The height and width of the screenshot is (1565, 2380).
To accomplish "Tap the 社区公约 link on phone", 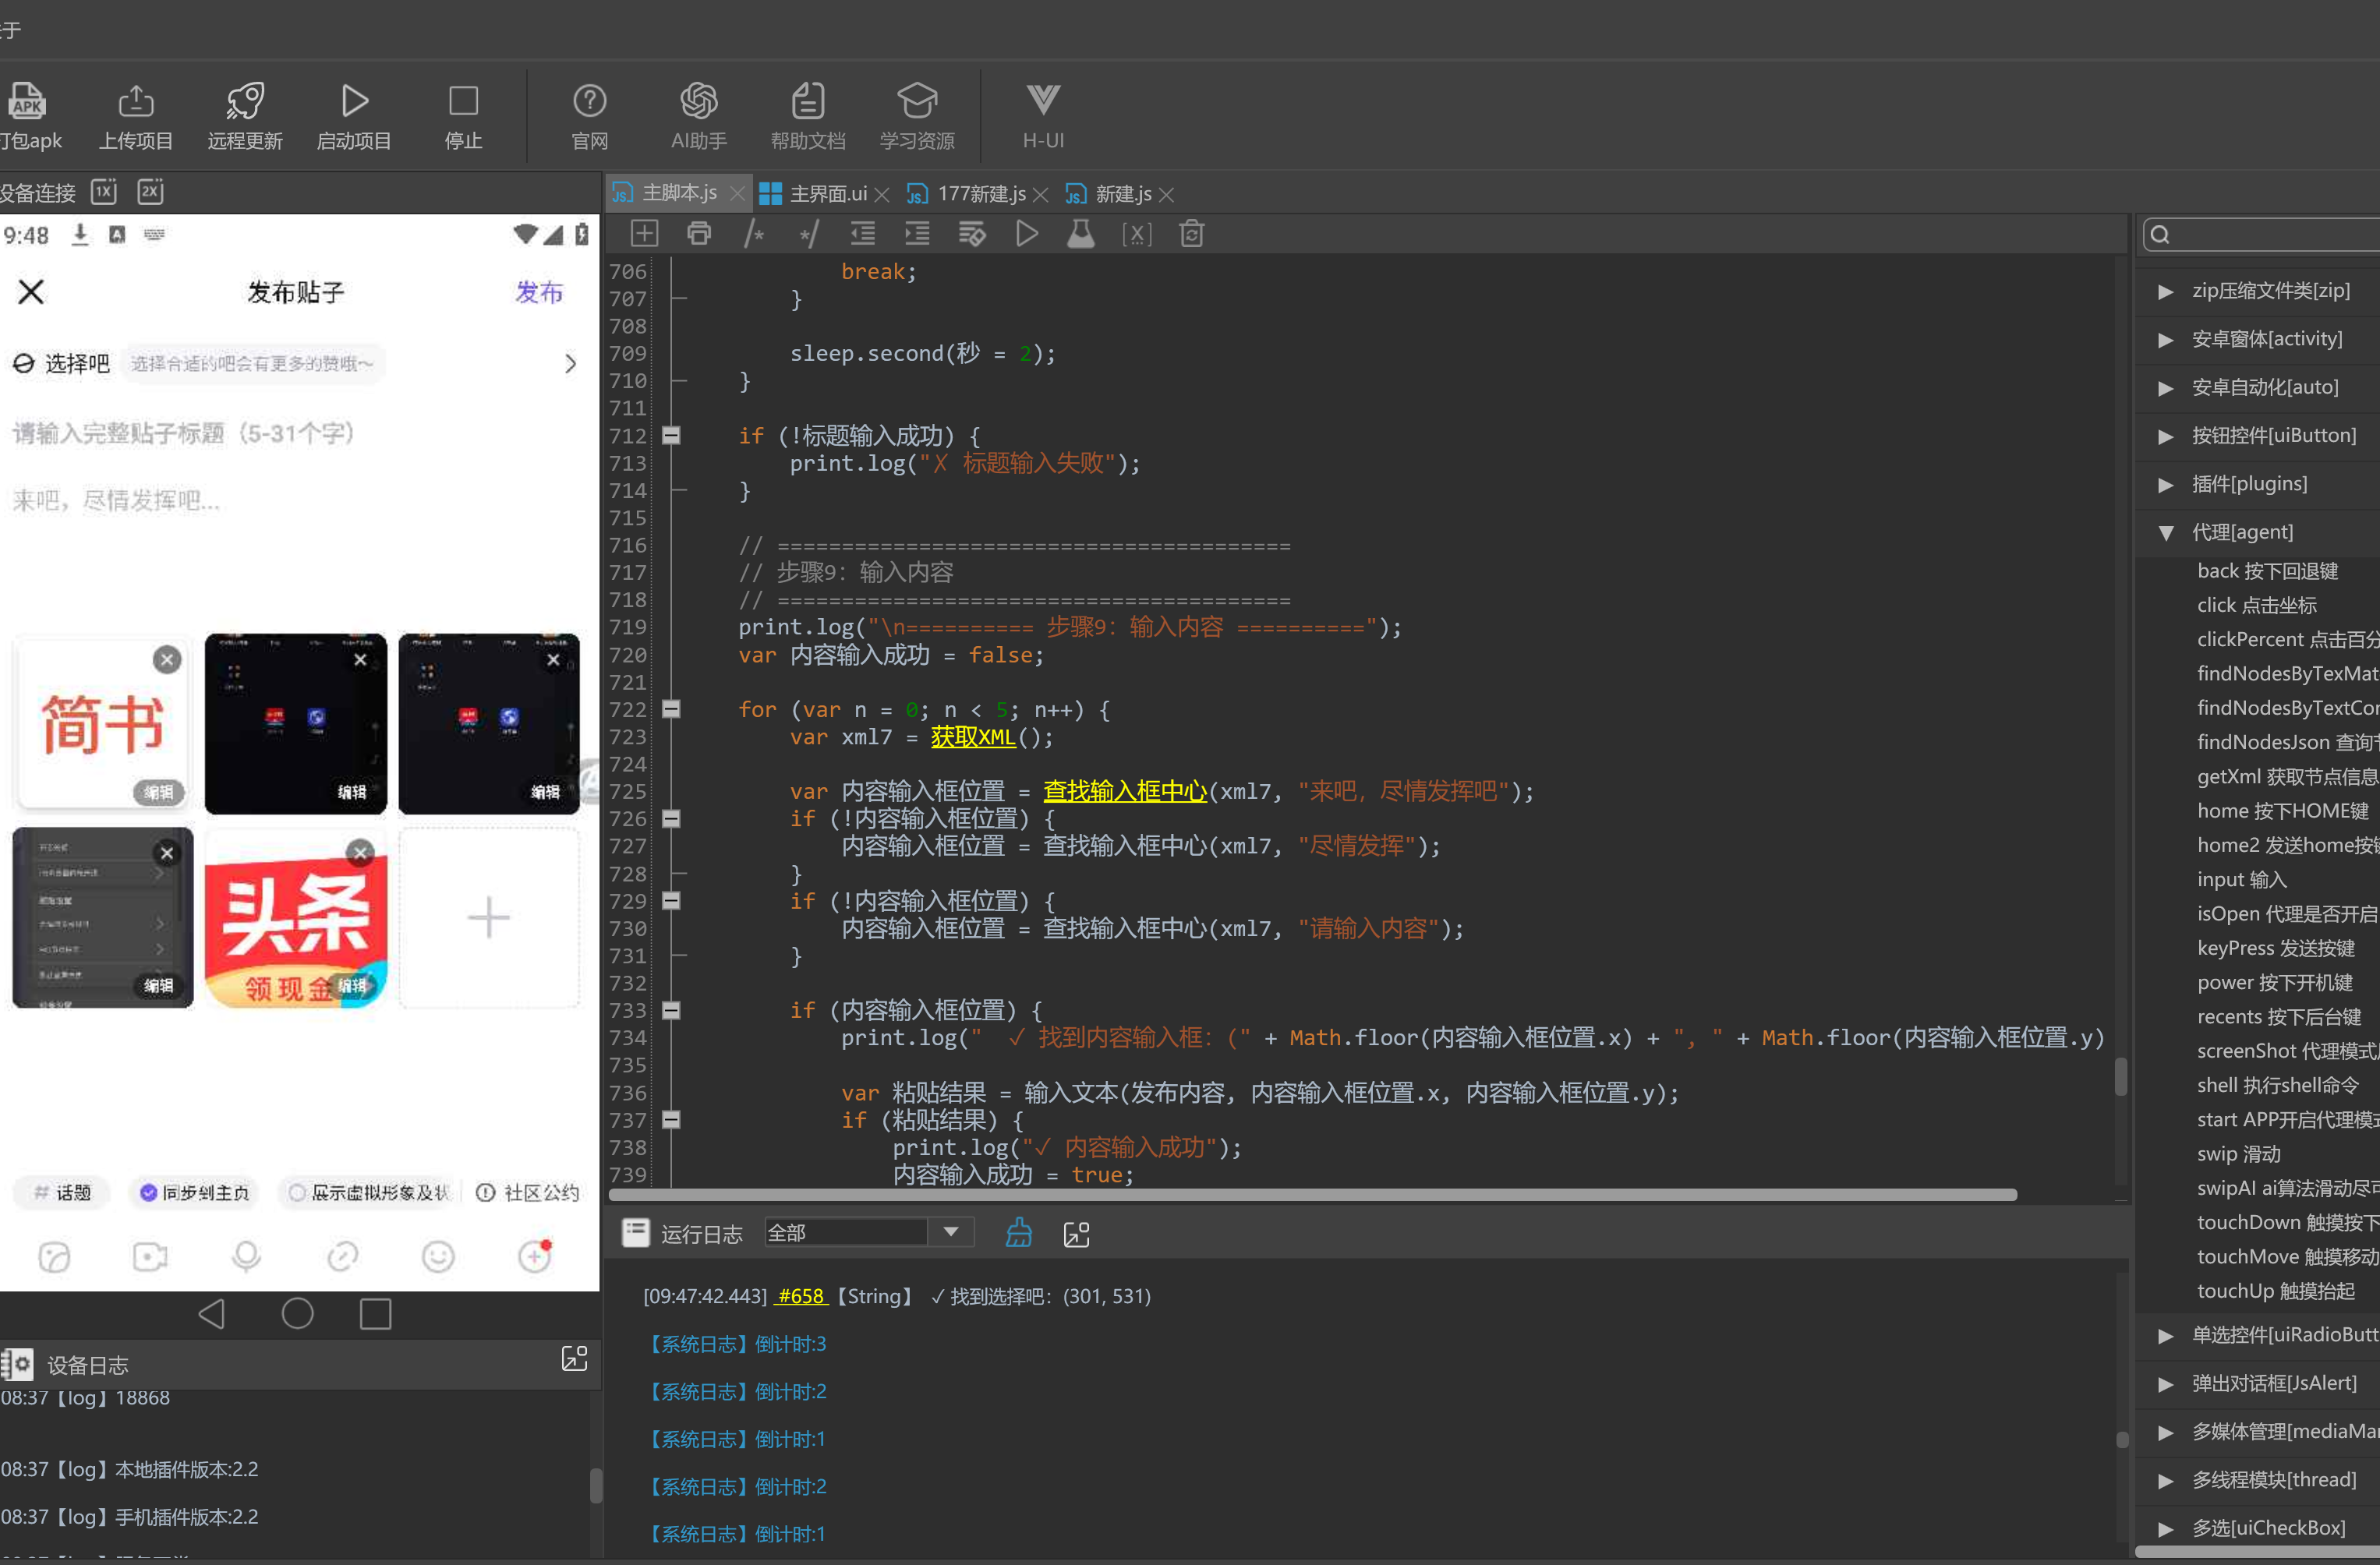I will click(x=527, y=1192).
